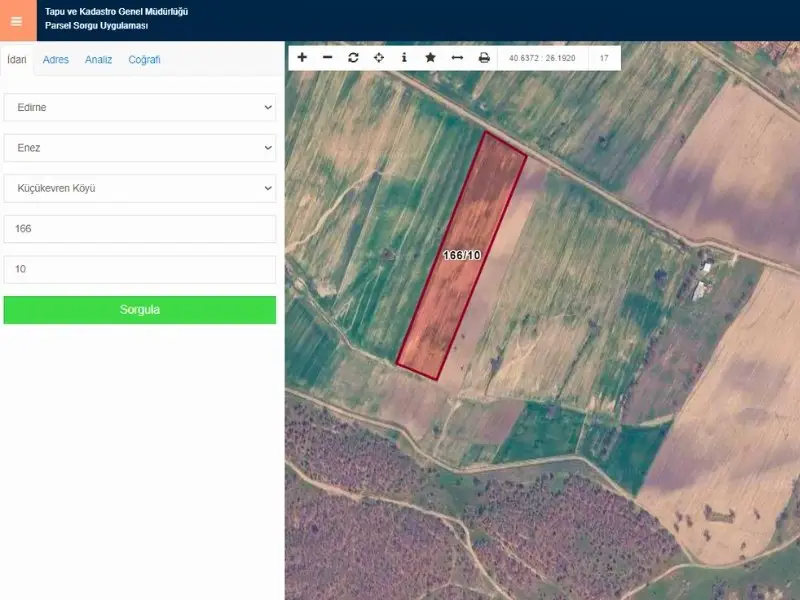Print the map with printer icon
The height and width of the screenshot is (600, 800).
pyautogui.click(x=484, y=58)
